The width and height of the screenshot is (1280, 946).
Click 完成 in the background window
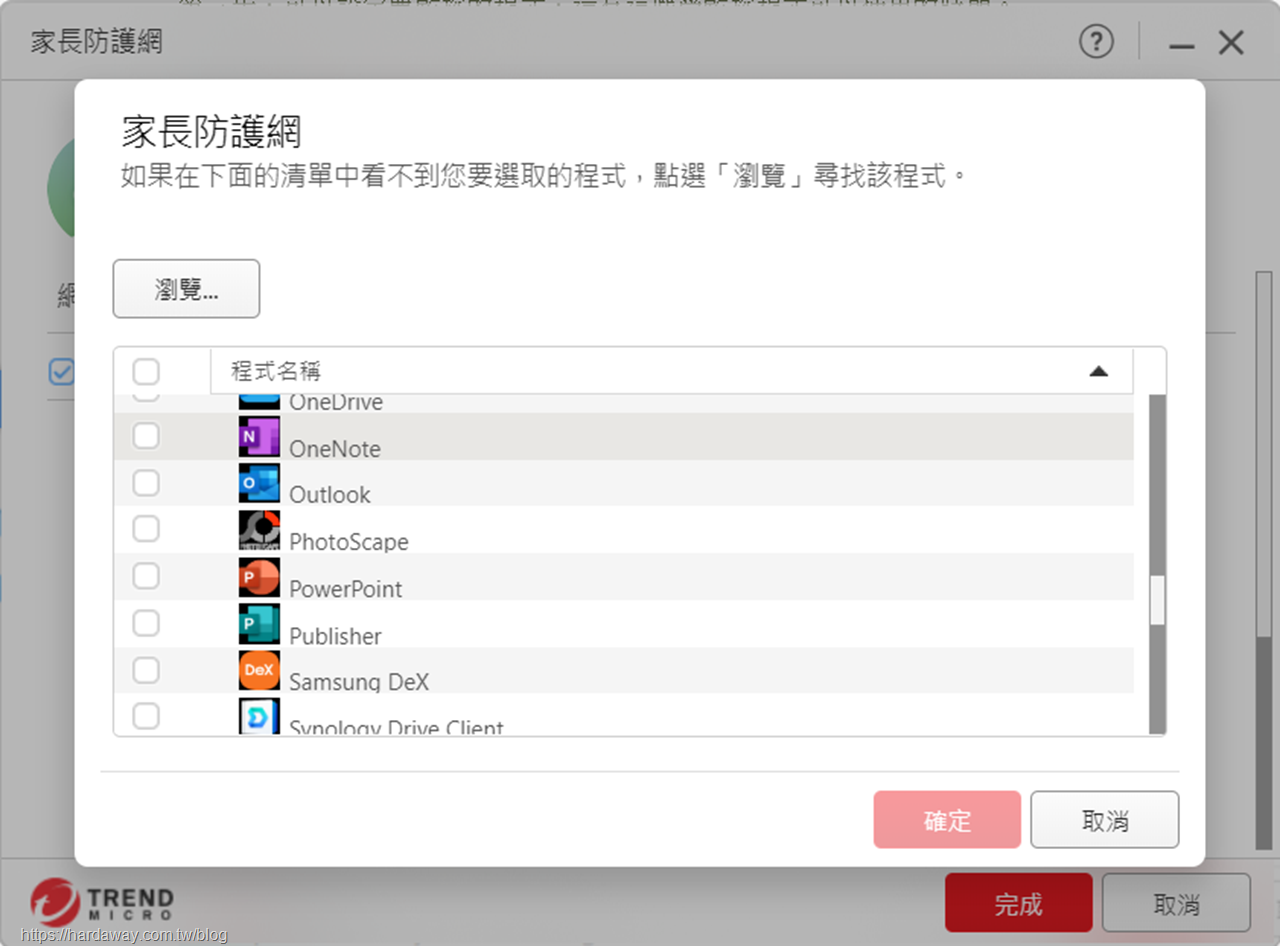tap(1019, 903)
